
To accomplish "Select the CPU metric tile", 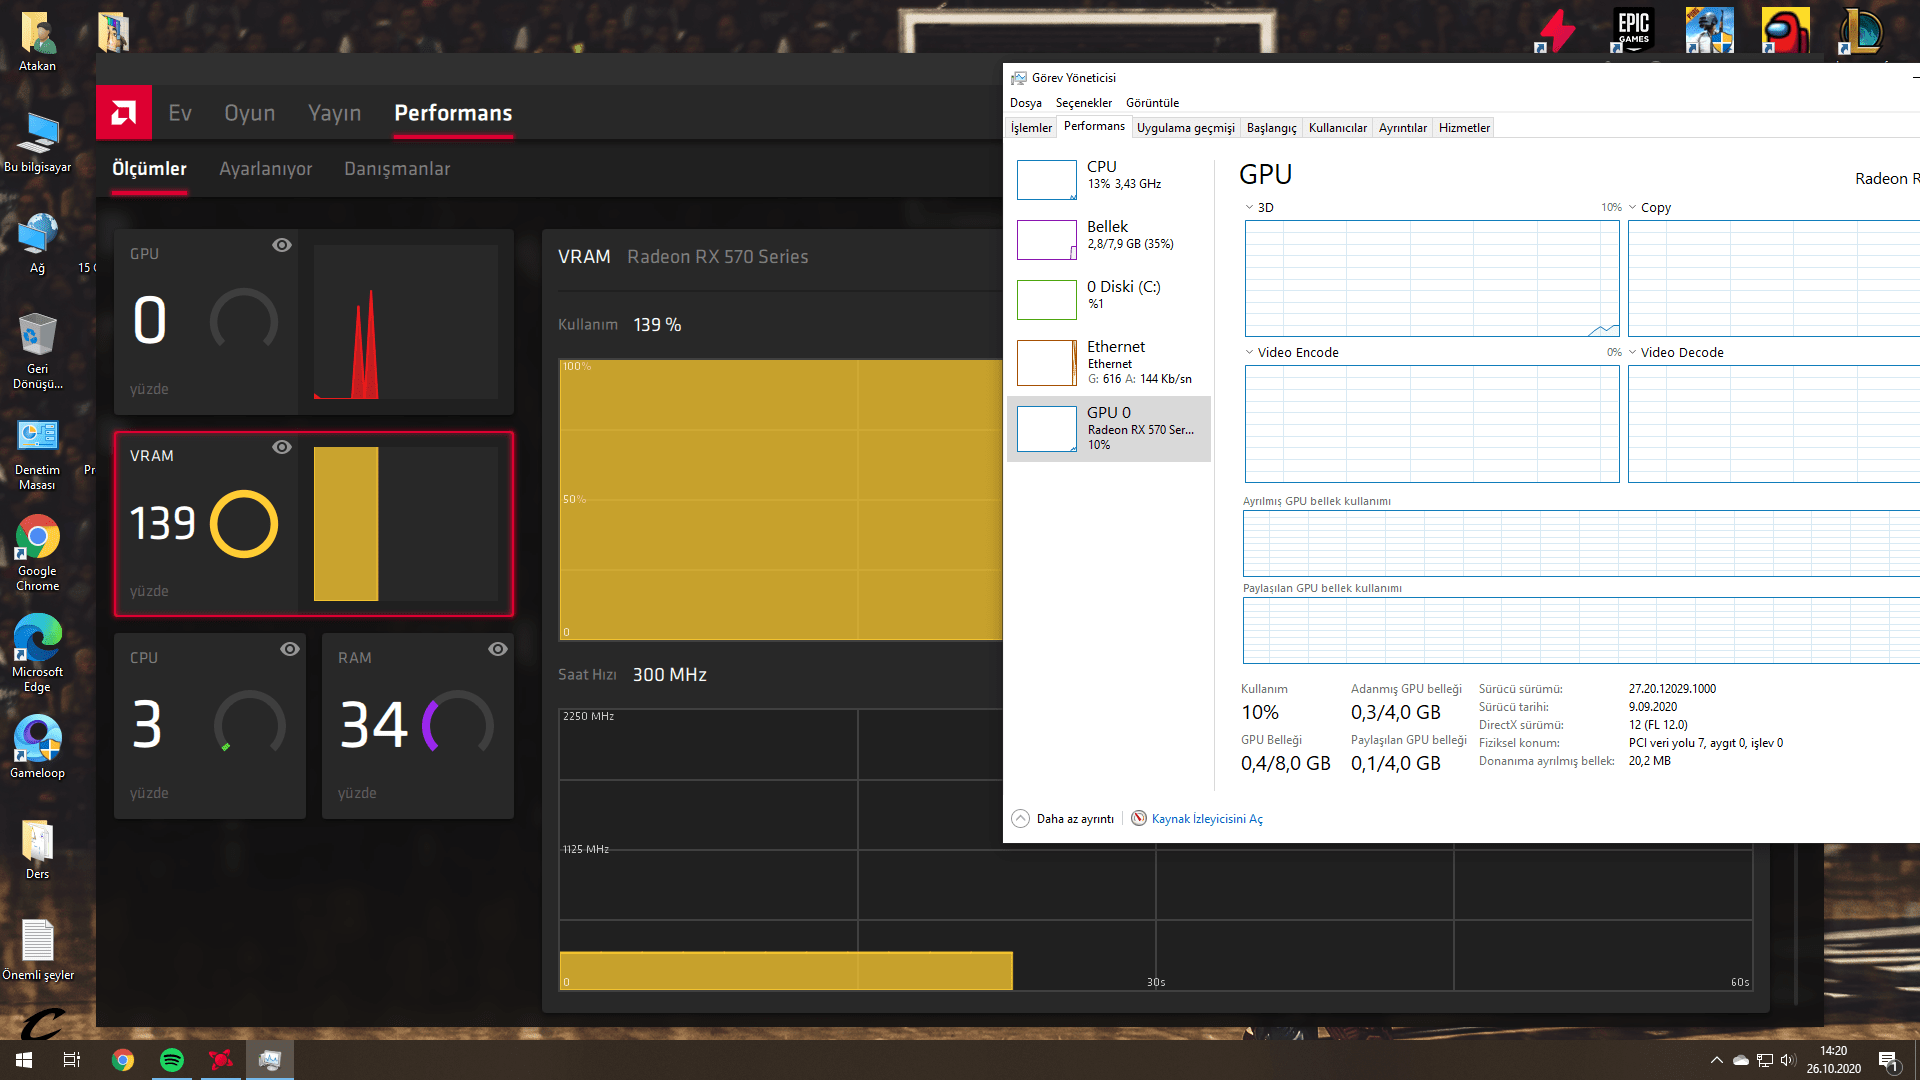I will click(x=209, y=725).
